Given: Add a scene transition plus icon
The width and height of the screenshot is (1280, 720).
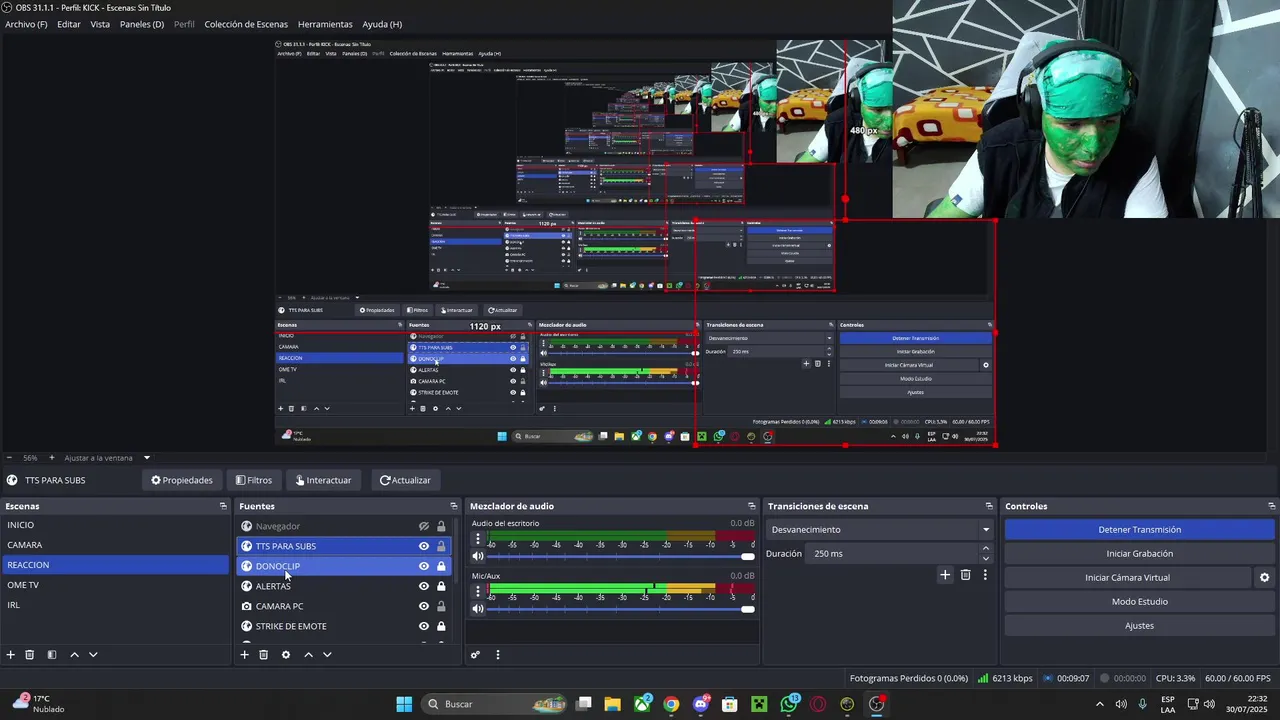Looking at the screenshot, I should [945, 575].
